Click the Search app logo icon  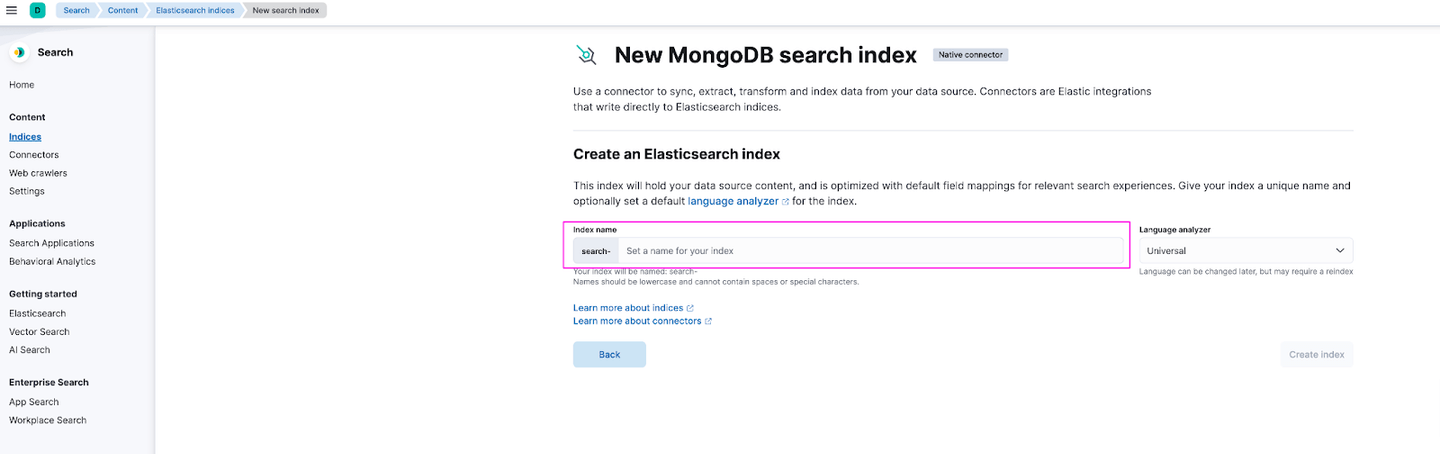tap(19, 52)
